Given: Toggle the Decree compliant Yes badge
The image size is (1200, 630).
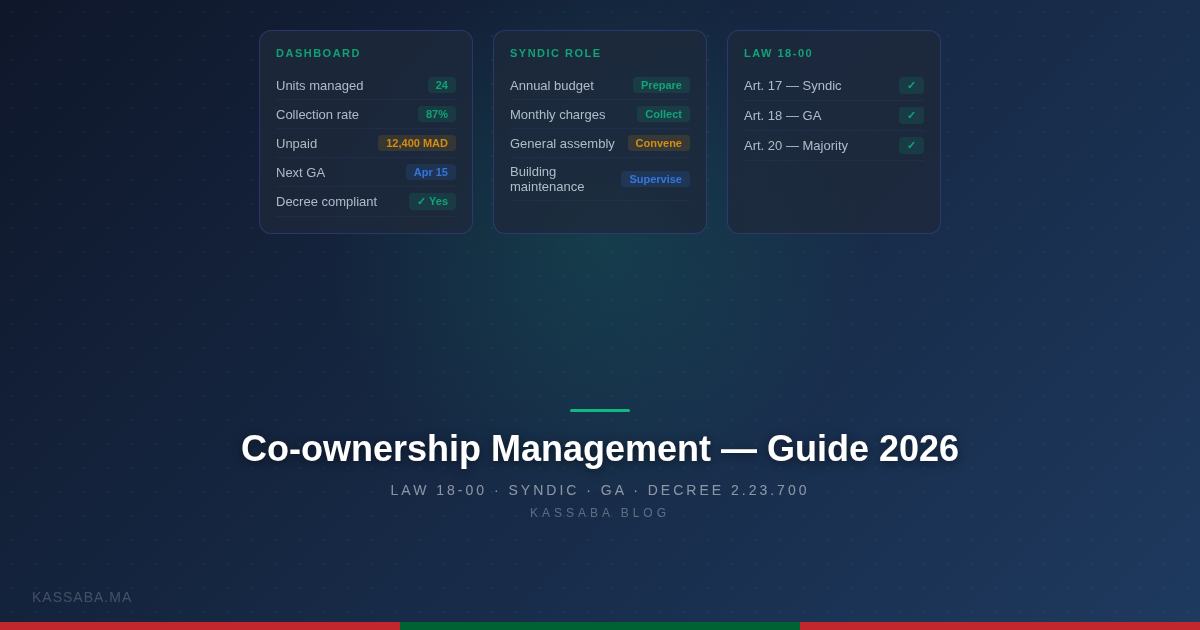Looking at the screenshot, I should pos(432,201).
